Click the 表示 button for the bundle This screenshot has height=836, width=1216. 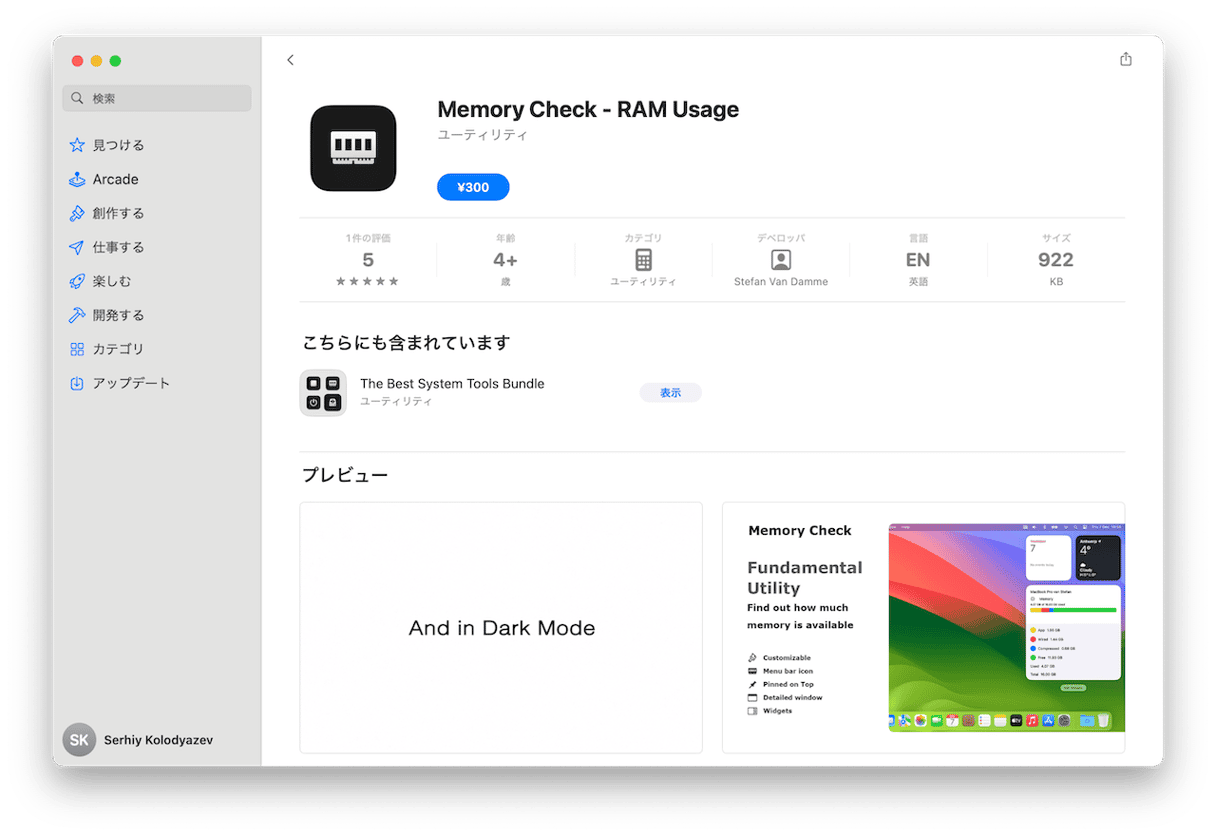point(670,393)
